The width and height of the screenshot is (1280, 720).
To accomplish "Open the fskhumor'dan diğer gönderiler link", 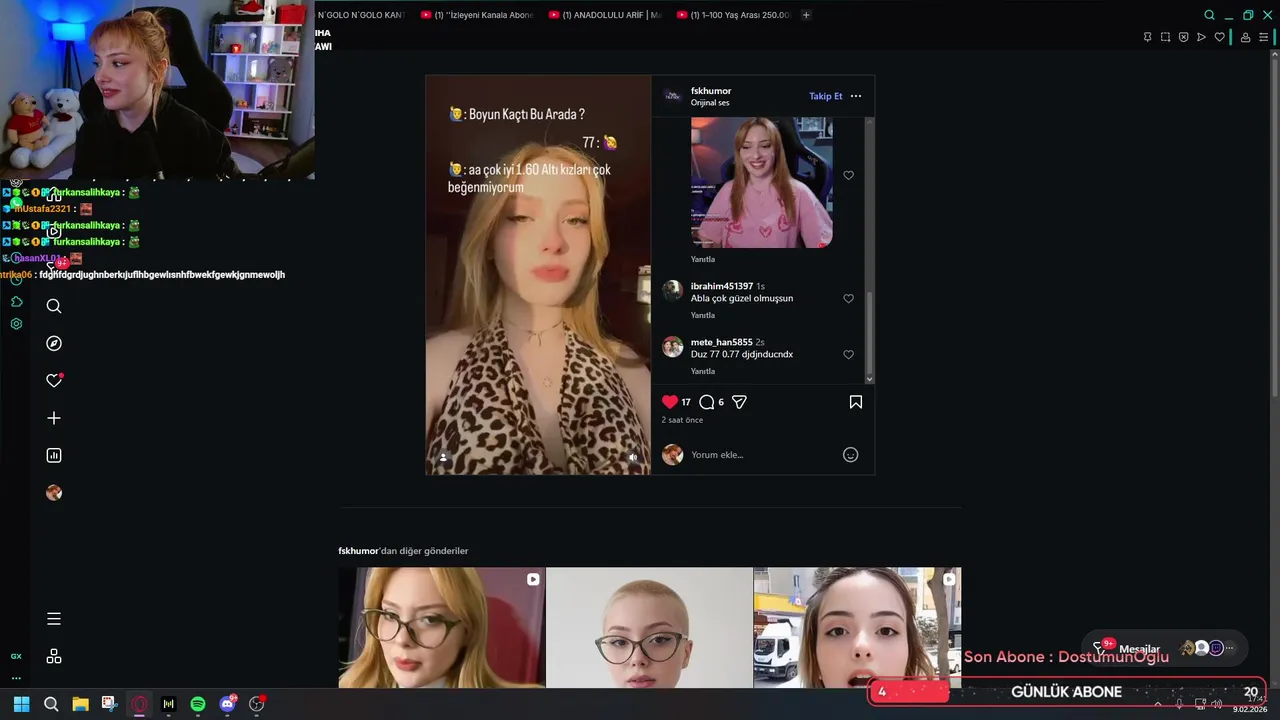I will pos(403,551).
